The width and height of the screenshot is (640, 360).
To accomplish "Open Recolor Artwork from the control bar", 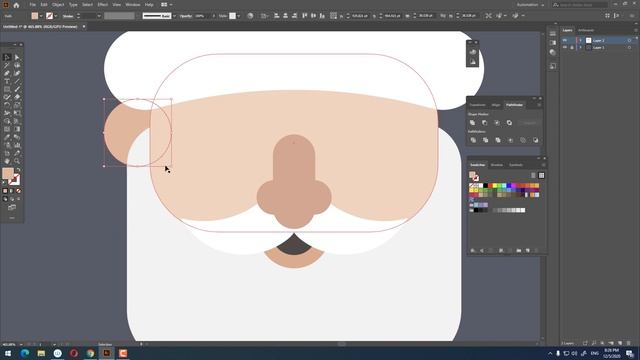I will click(x=250, y=16).
